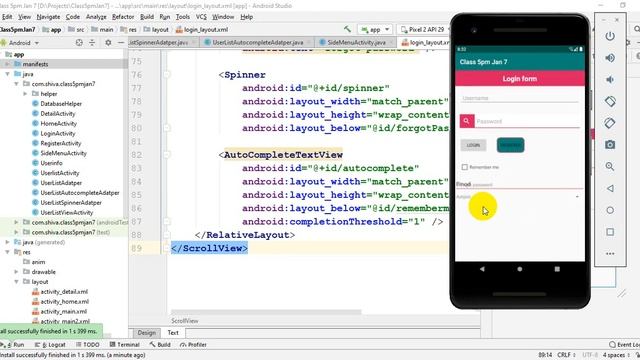The image size is (640, 360).
Task: Tap the pink search icon beside Password
Action: pyautogui.click(x=467, y=121)
